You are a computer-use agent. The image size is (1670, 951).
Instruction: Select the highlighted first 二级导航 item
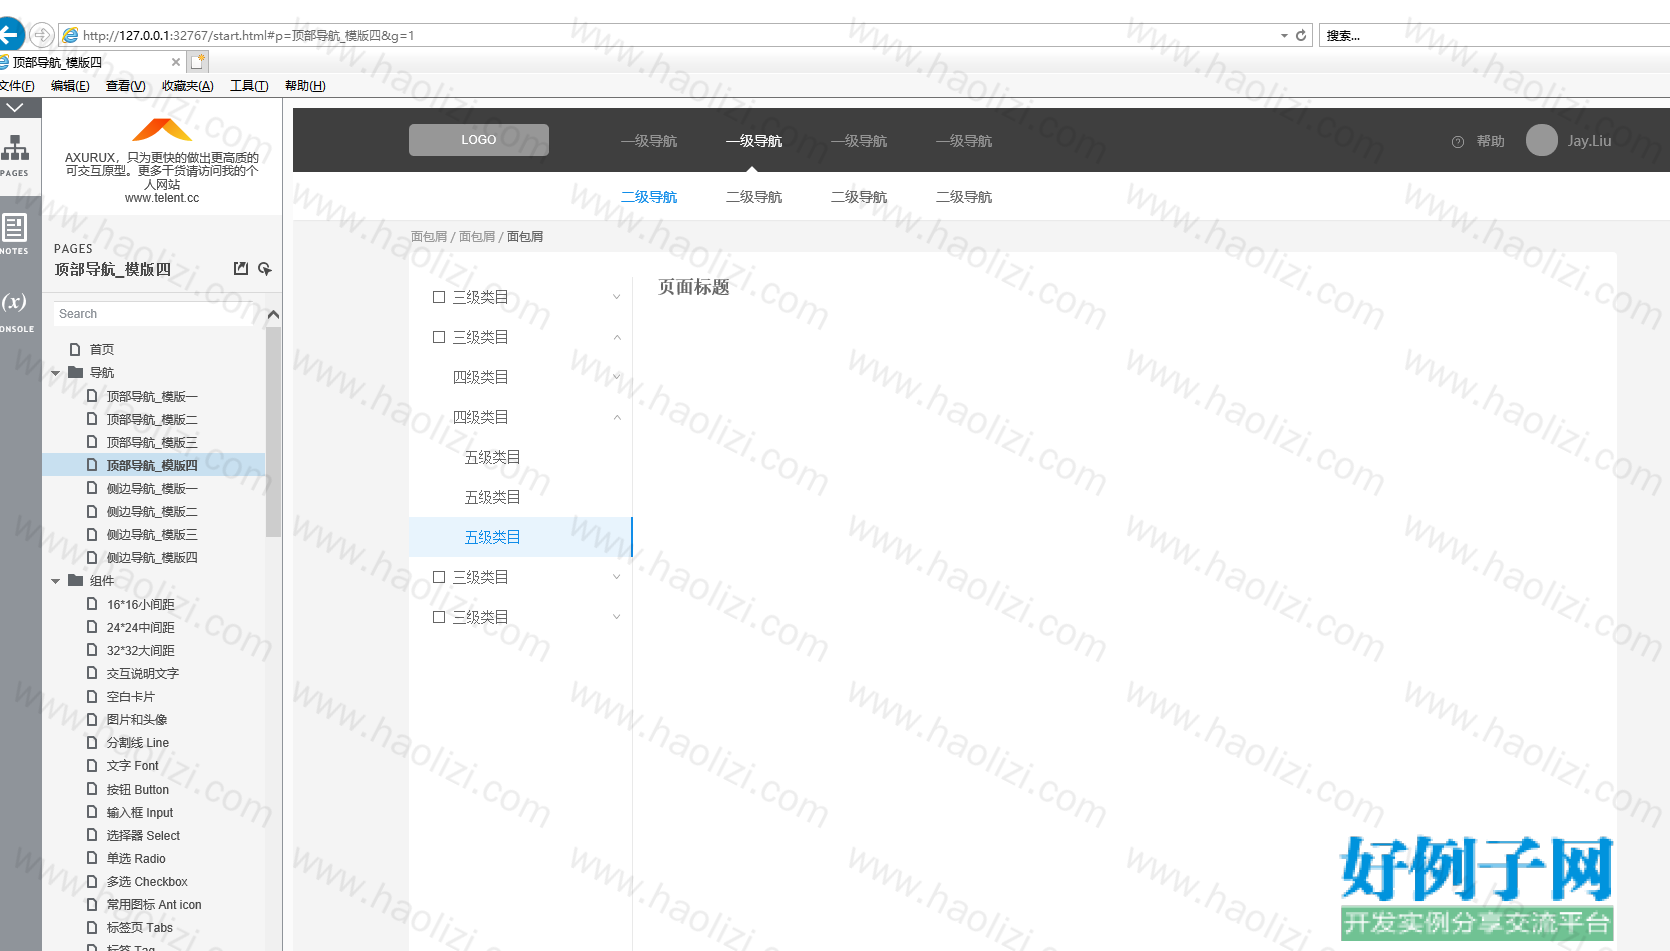[x=649, y=197]
